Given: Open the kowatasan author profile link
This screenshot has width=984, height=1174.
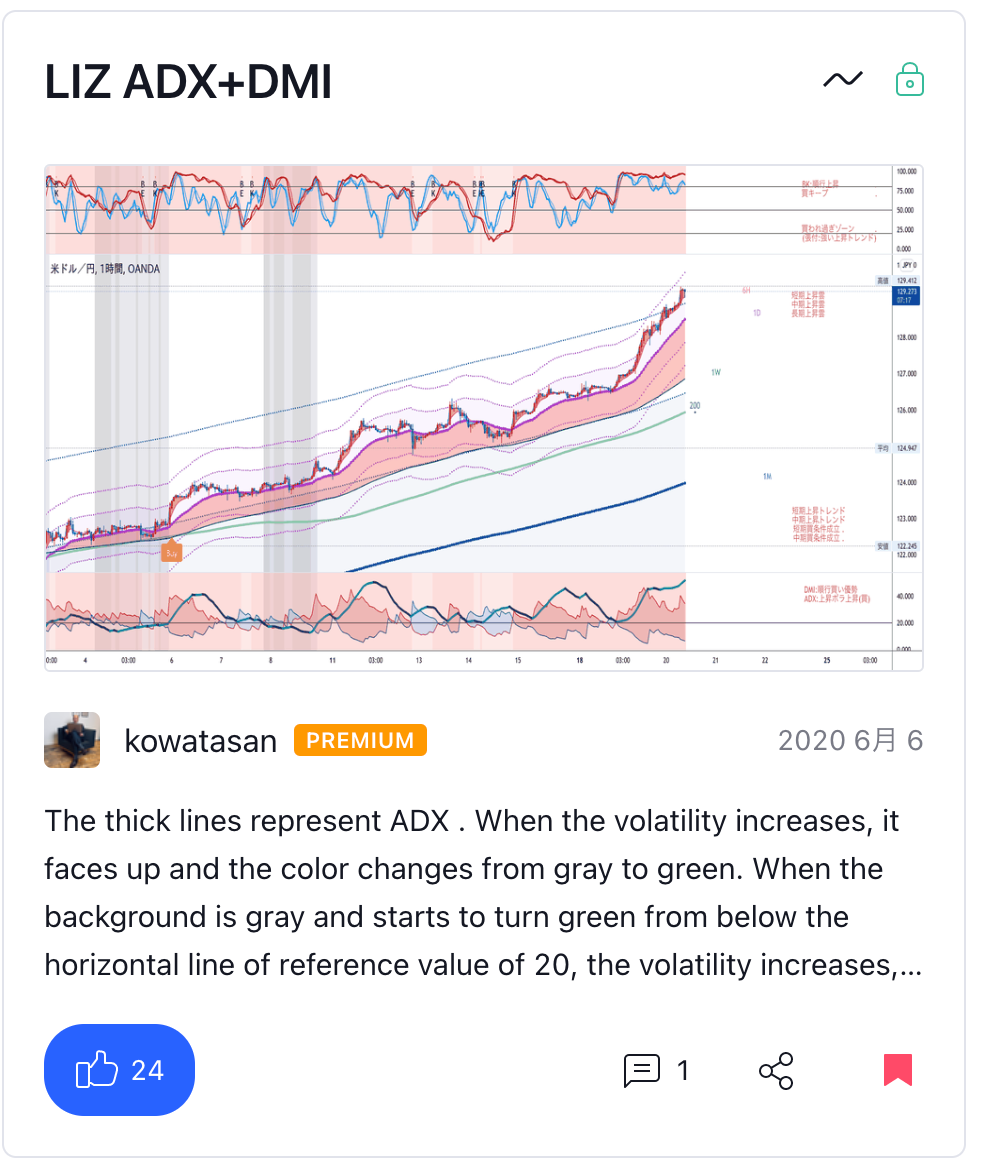Looking at the screenshot, I should click(200, 741).
